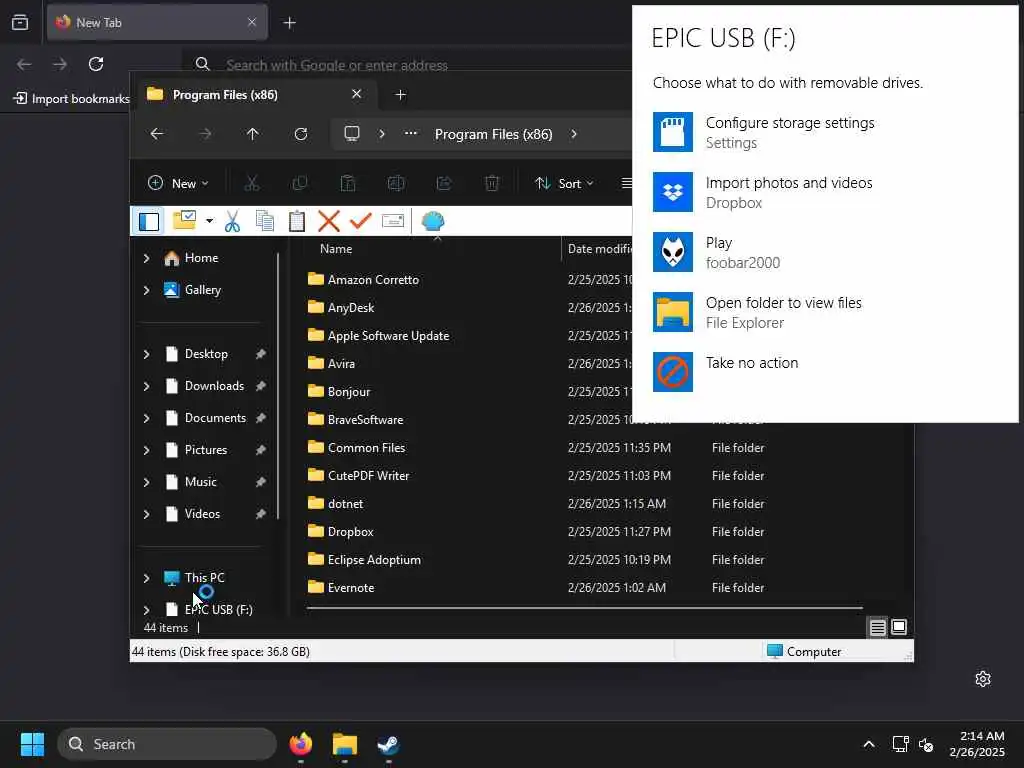Screen dimensions: 1024x768
Task: Open Firefox customize gear icon
Action: 983,679
